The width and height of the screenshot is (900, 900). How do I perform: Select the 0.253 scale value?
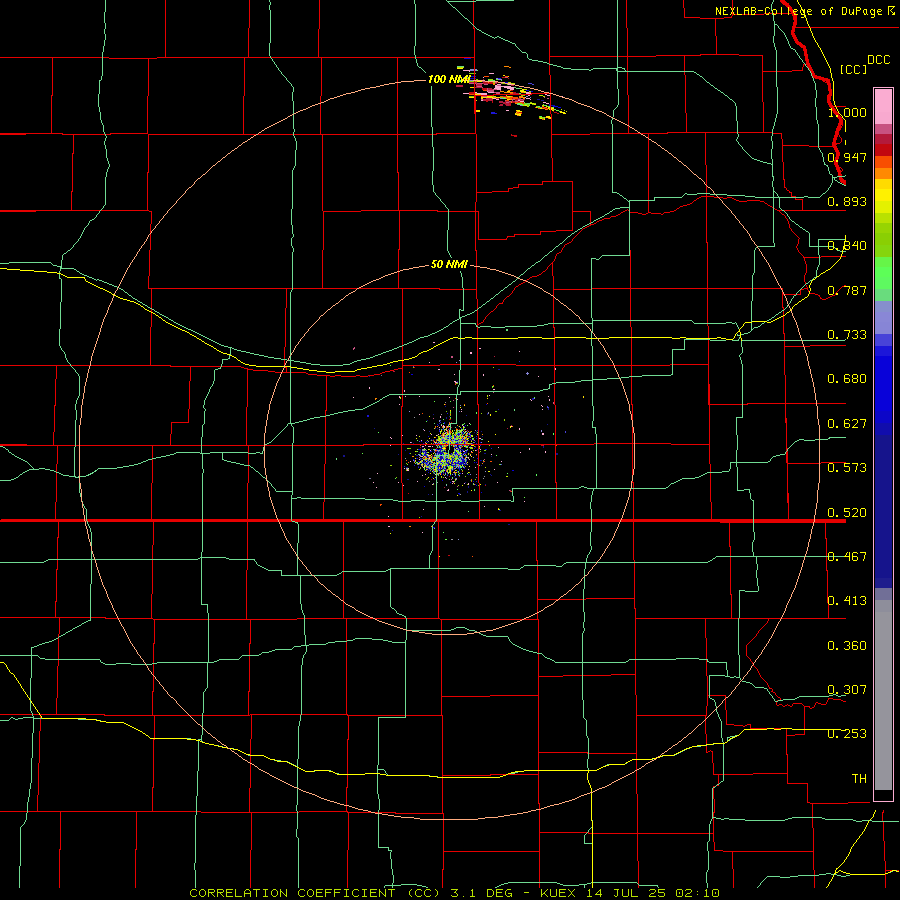(x=847, y=734)
